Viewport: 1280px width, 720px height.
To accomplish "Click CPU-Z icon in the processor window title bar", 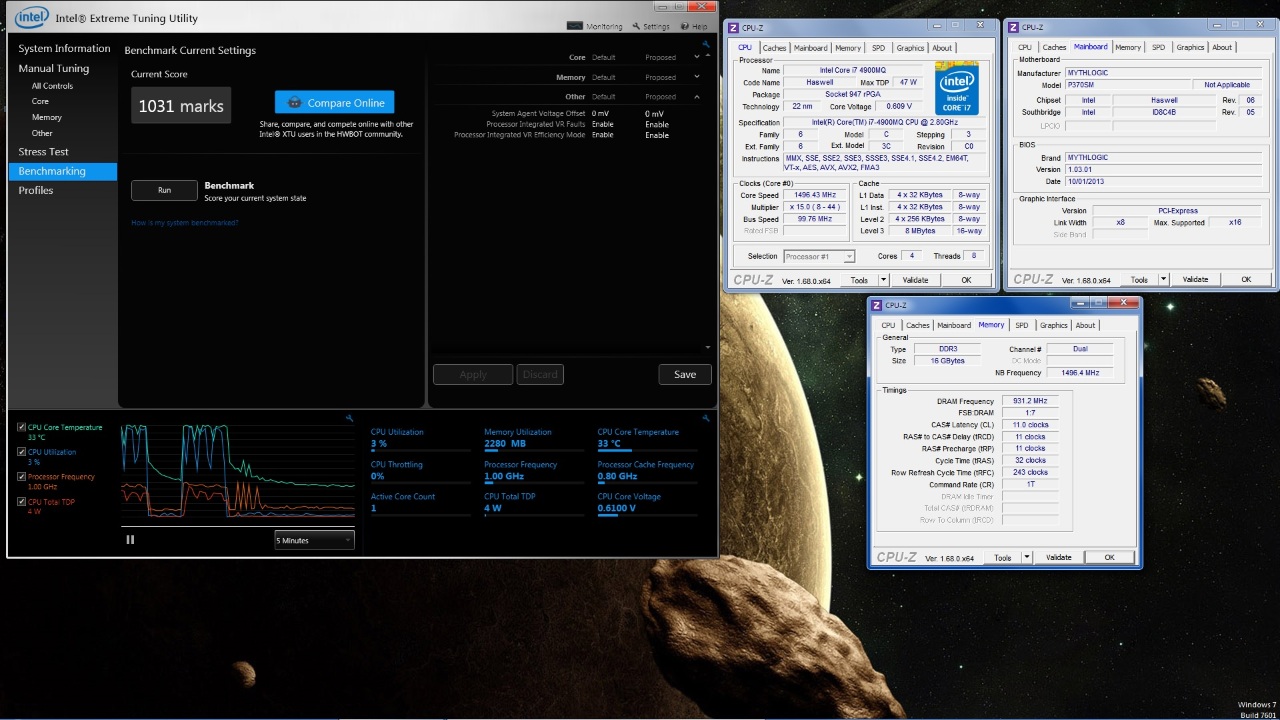I will (x=734, y=28).
